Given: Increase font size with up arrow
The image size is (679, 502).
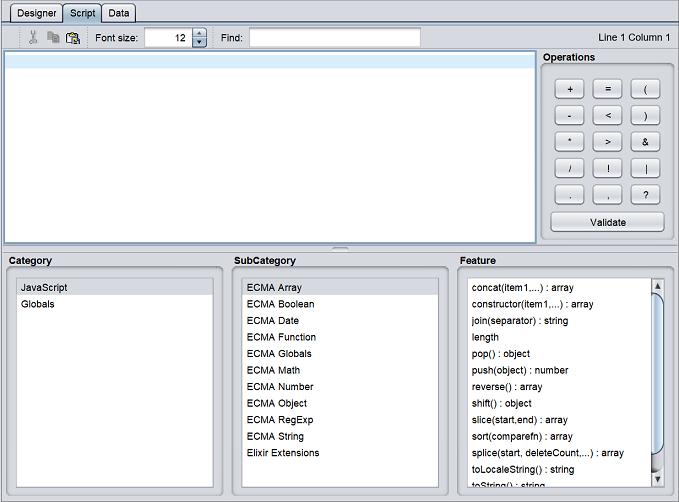Looking at the screenshot, I should [199, 33].
